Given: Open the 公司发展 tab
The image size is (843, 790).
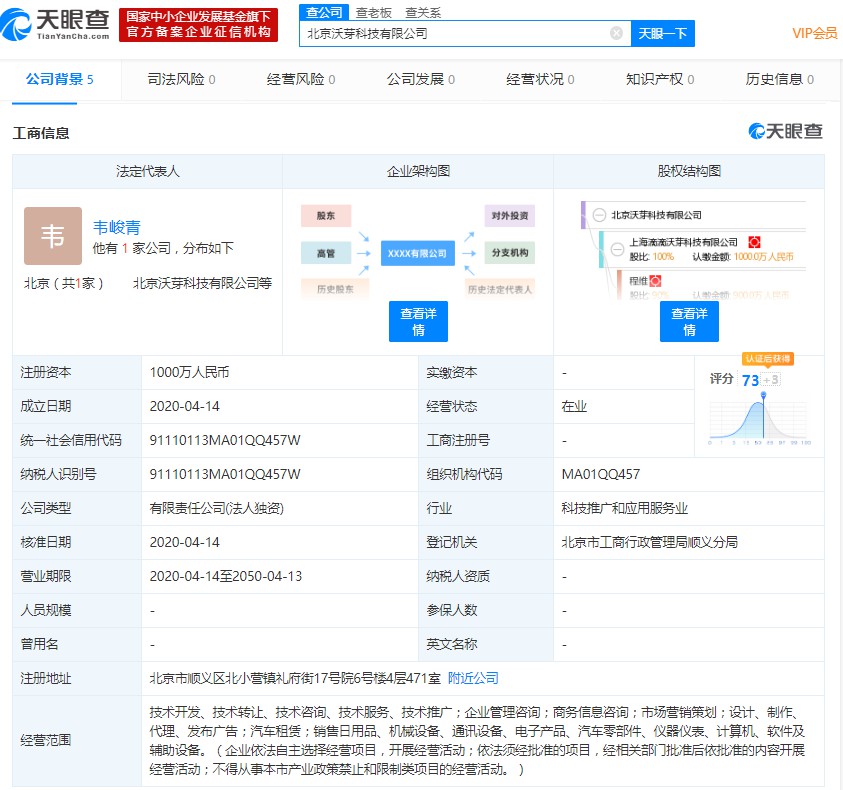Looking at the screenshot, I should pyautogui.click(x=420, y=80).
